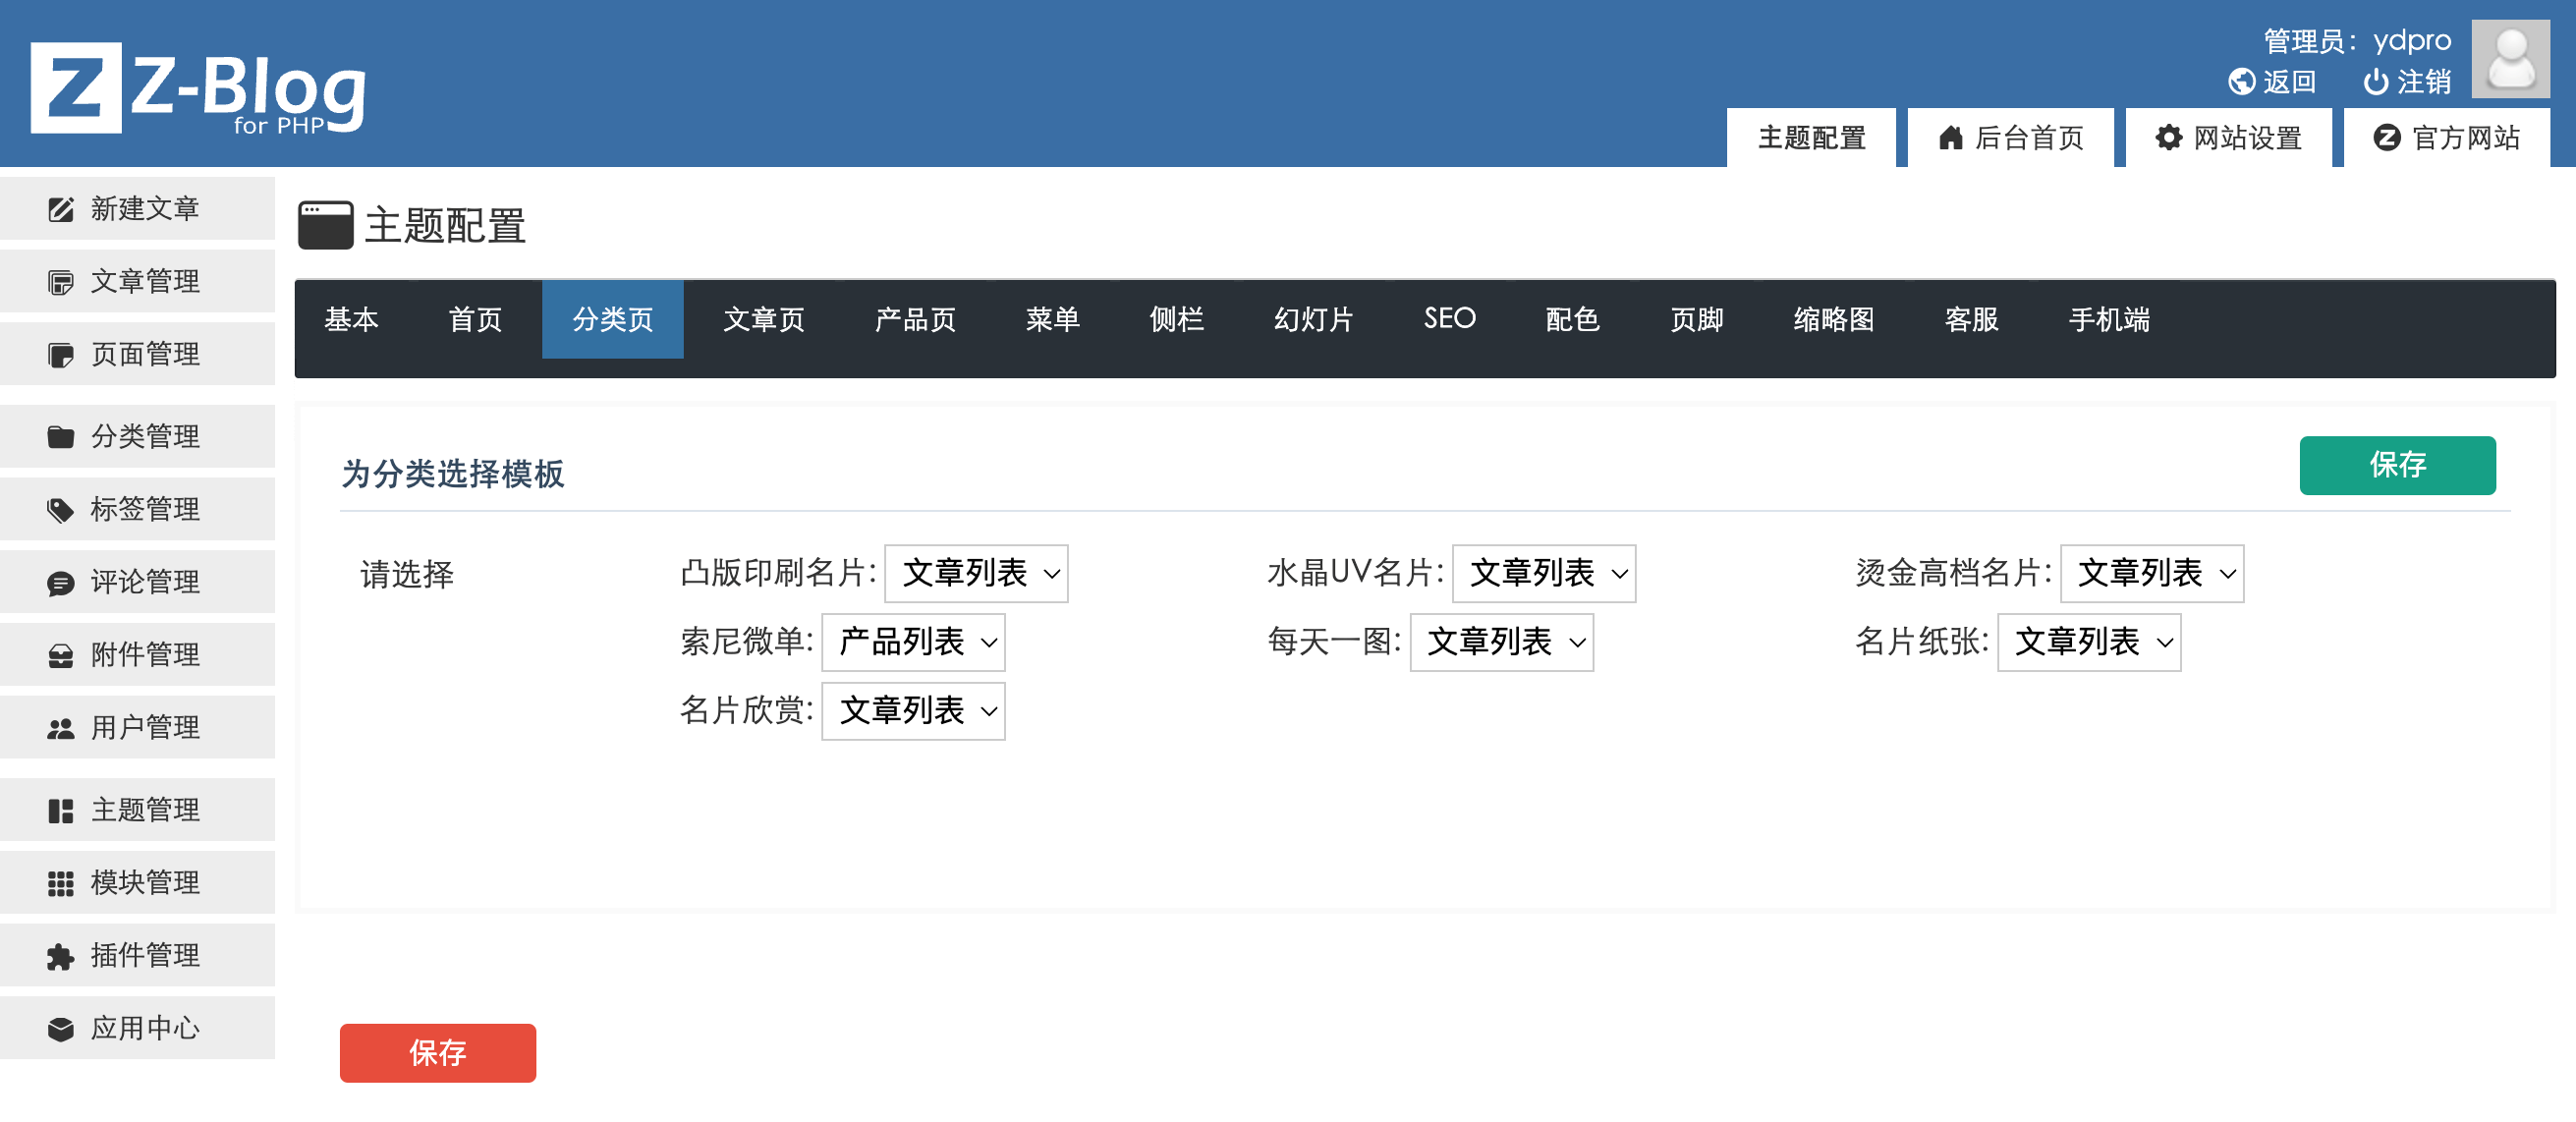
Task: Click the comment management bubble icon
Action: tap(61, 583)
